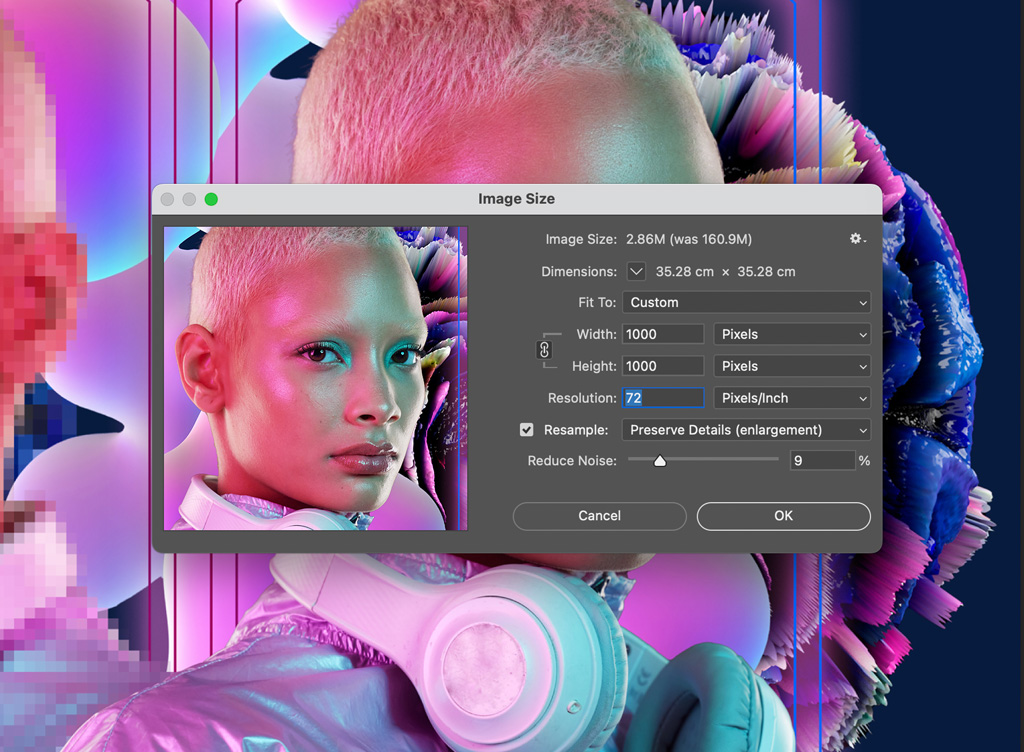Click the '2.86M (was 160.9M)' image size text
Image resolution: width=1024 pixels, height=752 pixels.
688,240
